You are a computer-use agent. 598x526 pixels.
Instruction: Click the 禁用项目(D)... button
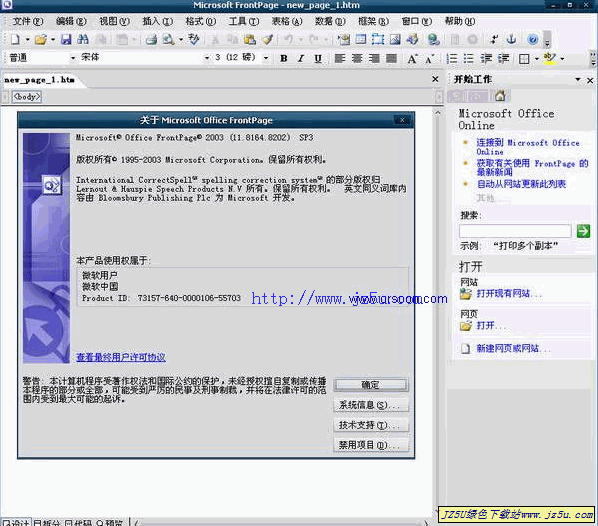pyautogui.click(x=371, y=445)
